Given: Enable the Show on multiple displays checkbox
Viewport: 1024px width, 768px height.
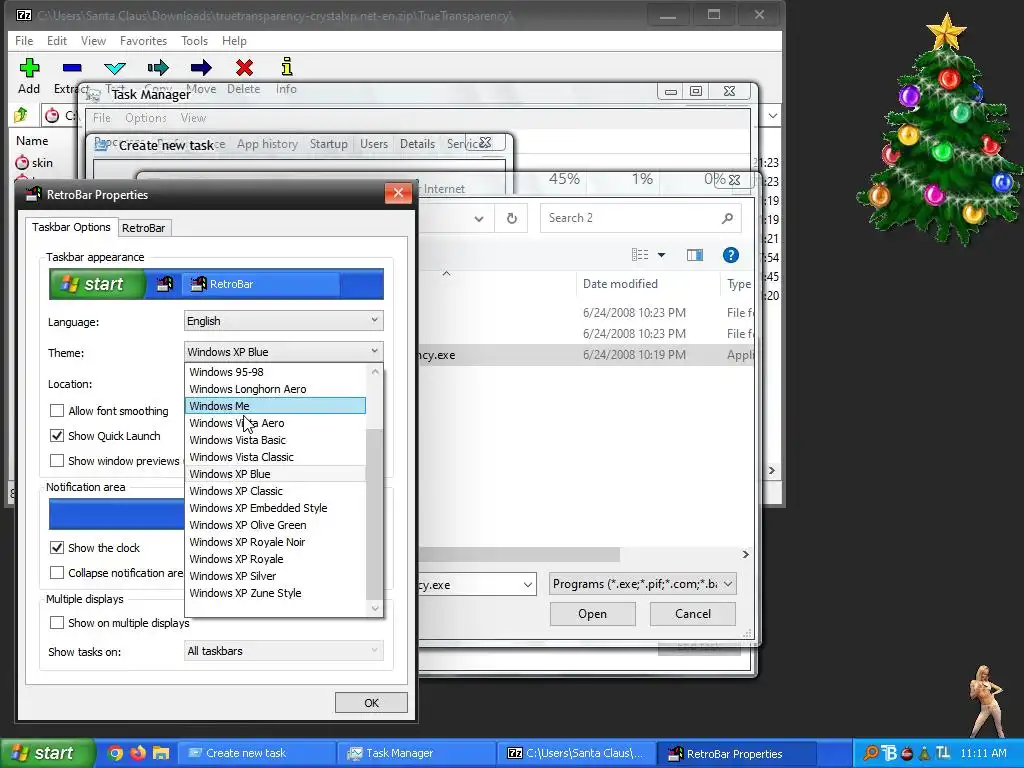Looking at the screenshot, I should point(57,623).
